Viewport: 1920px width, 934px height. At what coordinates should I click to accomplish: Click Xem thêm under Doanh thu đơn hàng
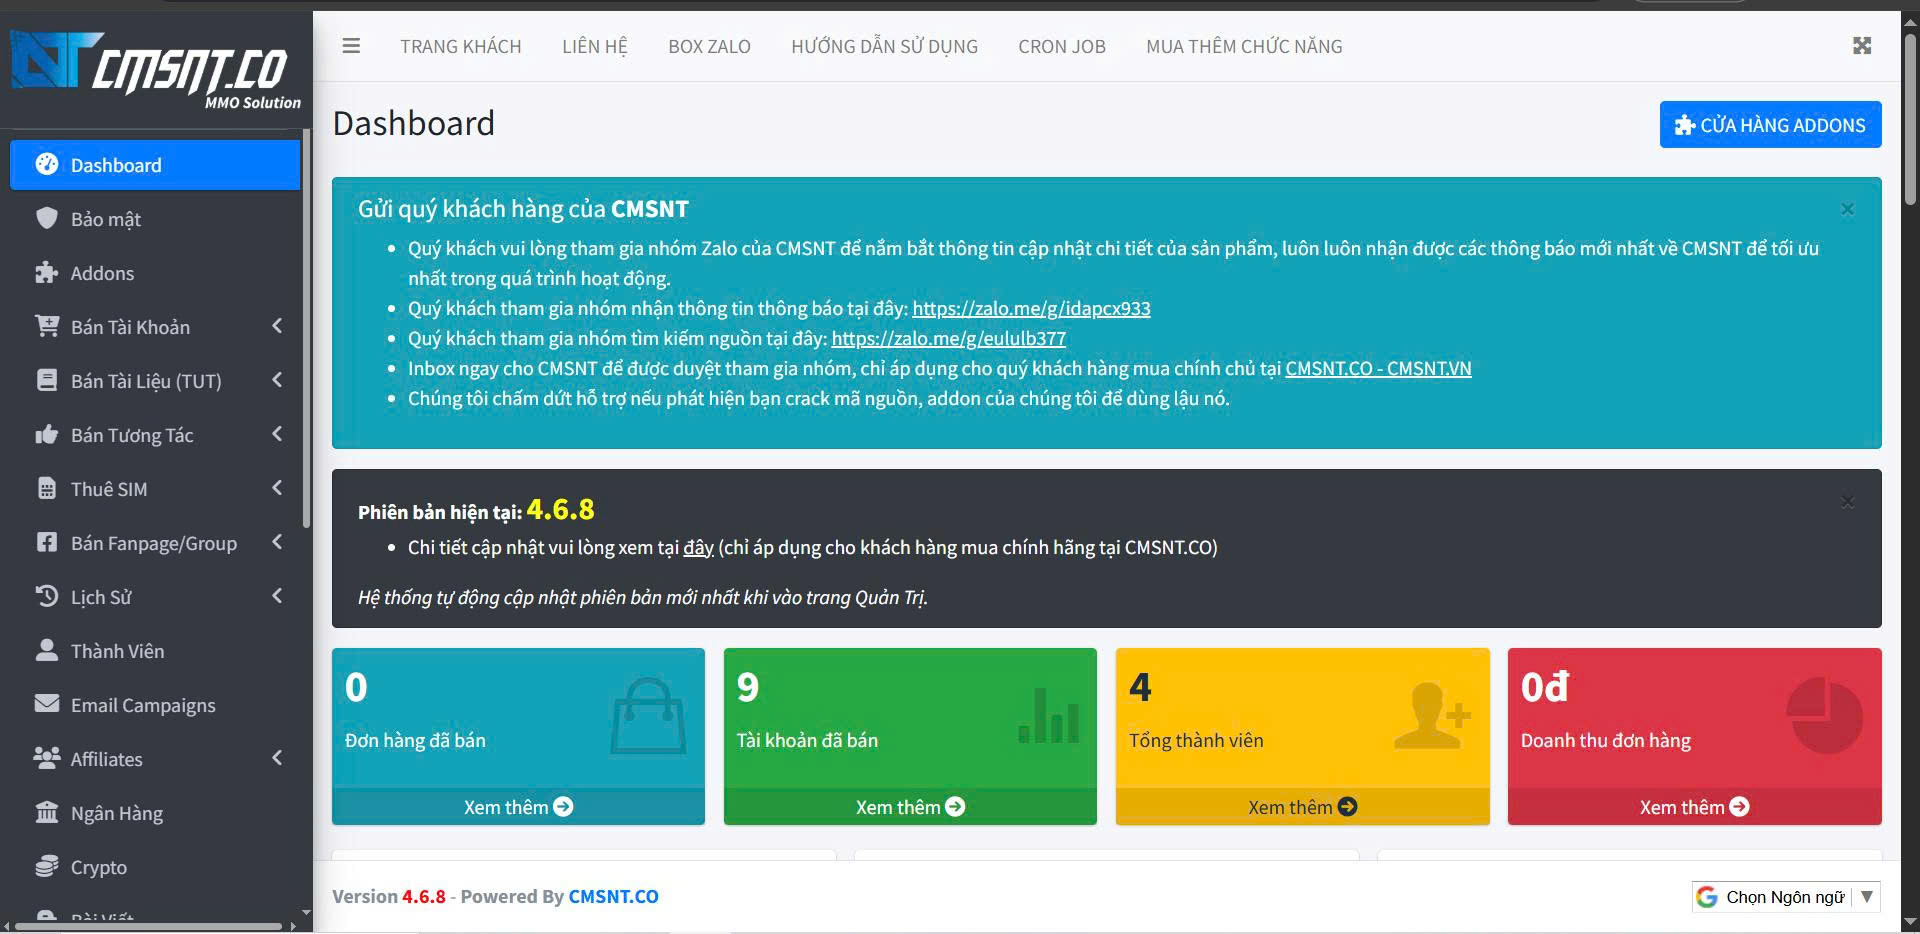[x=1694, y=807]
